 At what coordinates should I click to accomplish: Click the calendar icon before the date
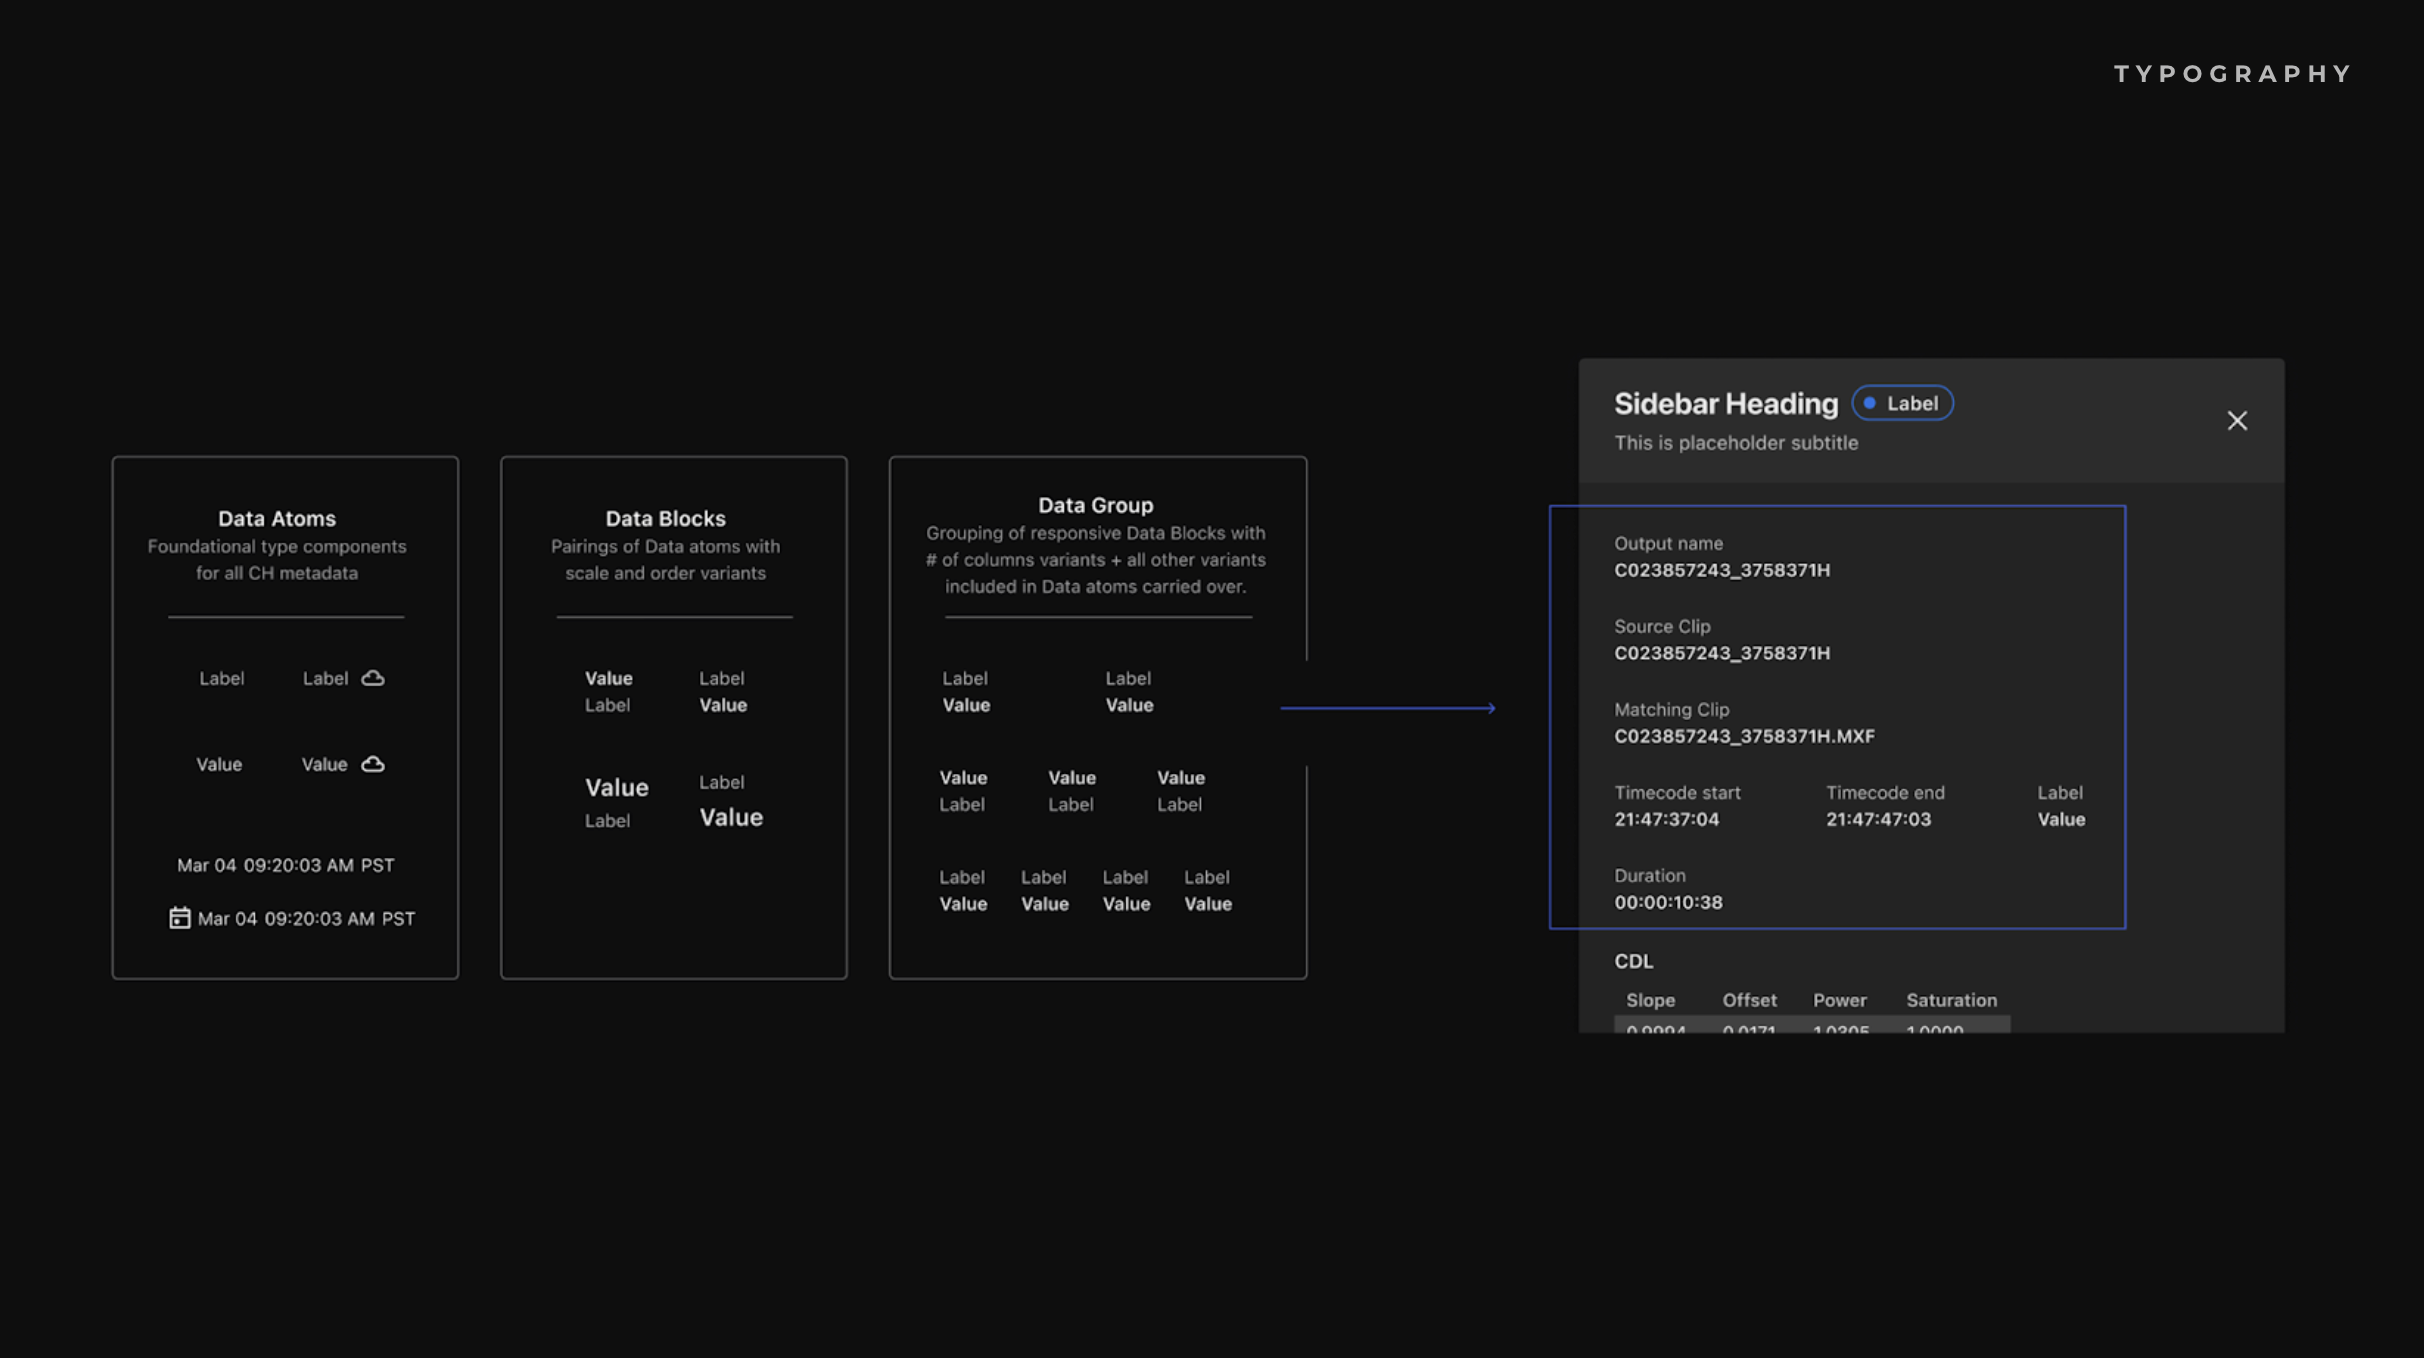[x=179, y=918]
